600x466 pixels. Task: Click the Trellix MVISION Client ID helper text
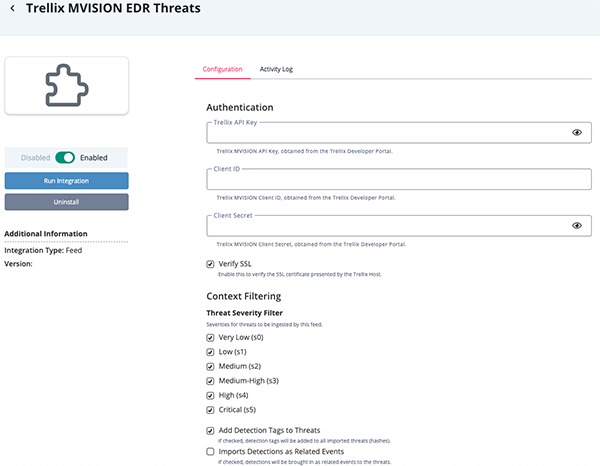point(306,198)
